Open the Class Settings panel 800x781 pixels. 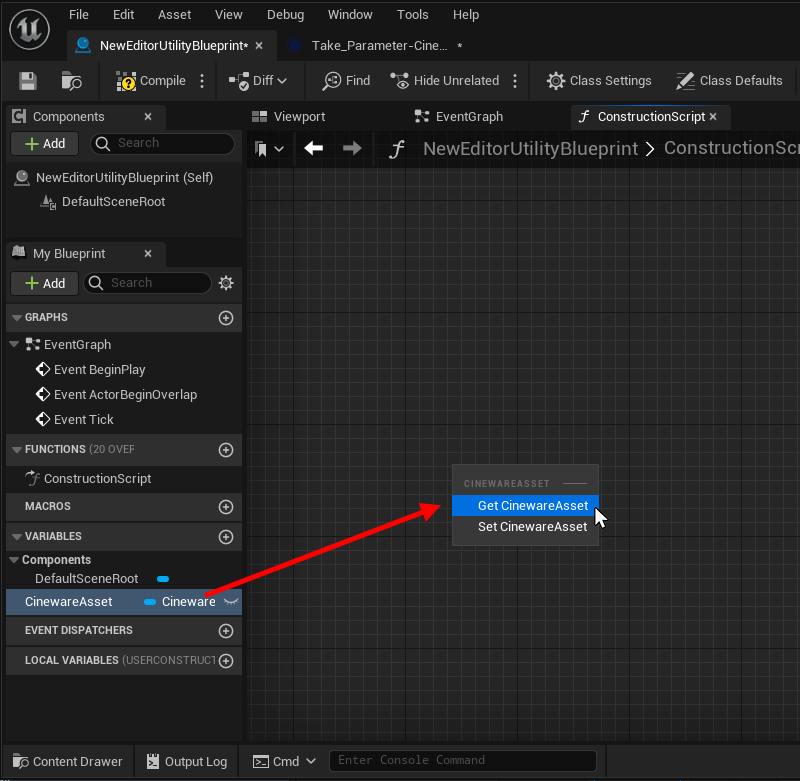point(599,81)
